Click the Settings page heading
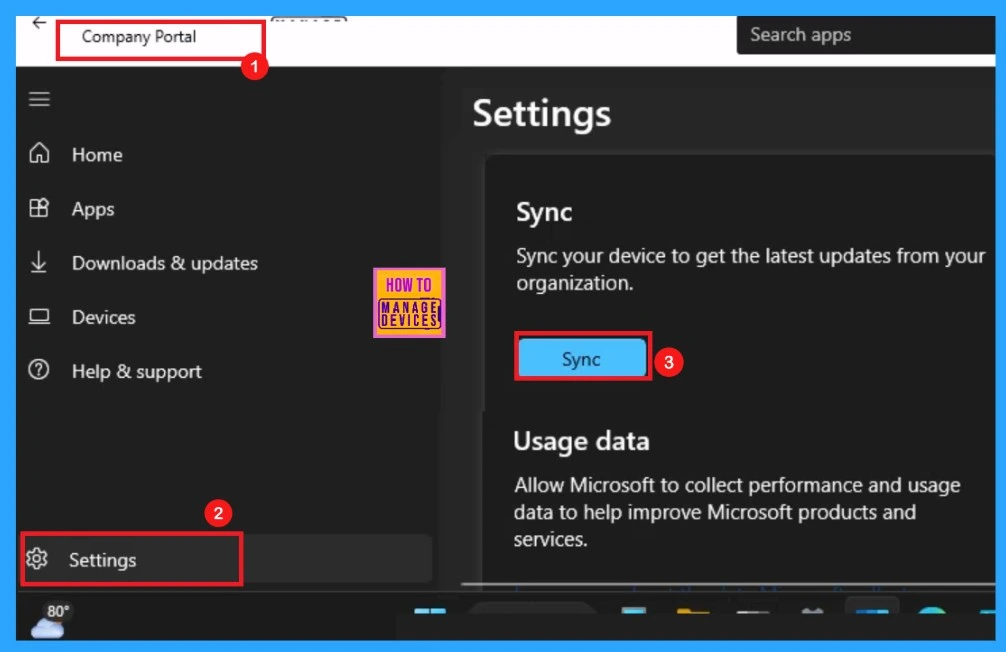The height and width of the screenshot is (652, 1006). coord(541,114)
